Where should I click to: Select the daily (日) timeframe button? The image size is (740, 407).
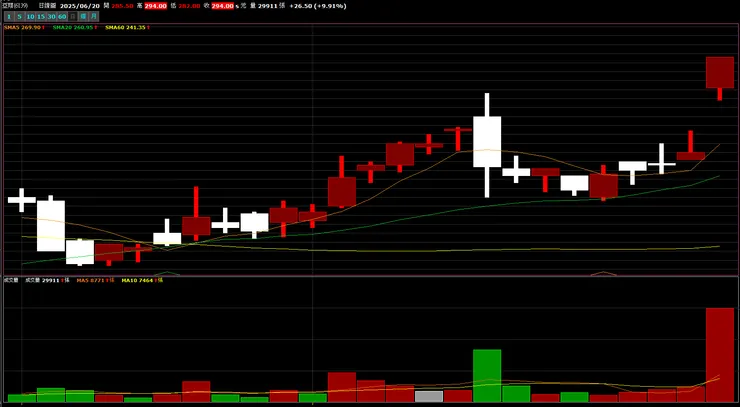[x=73, y=17]
